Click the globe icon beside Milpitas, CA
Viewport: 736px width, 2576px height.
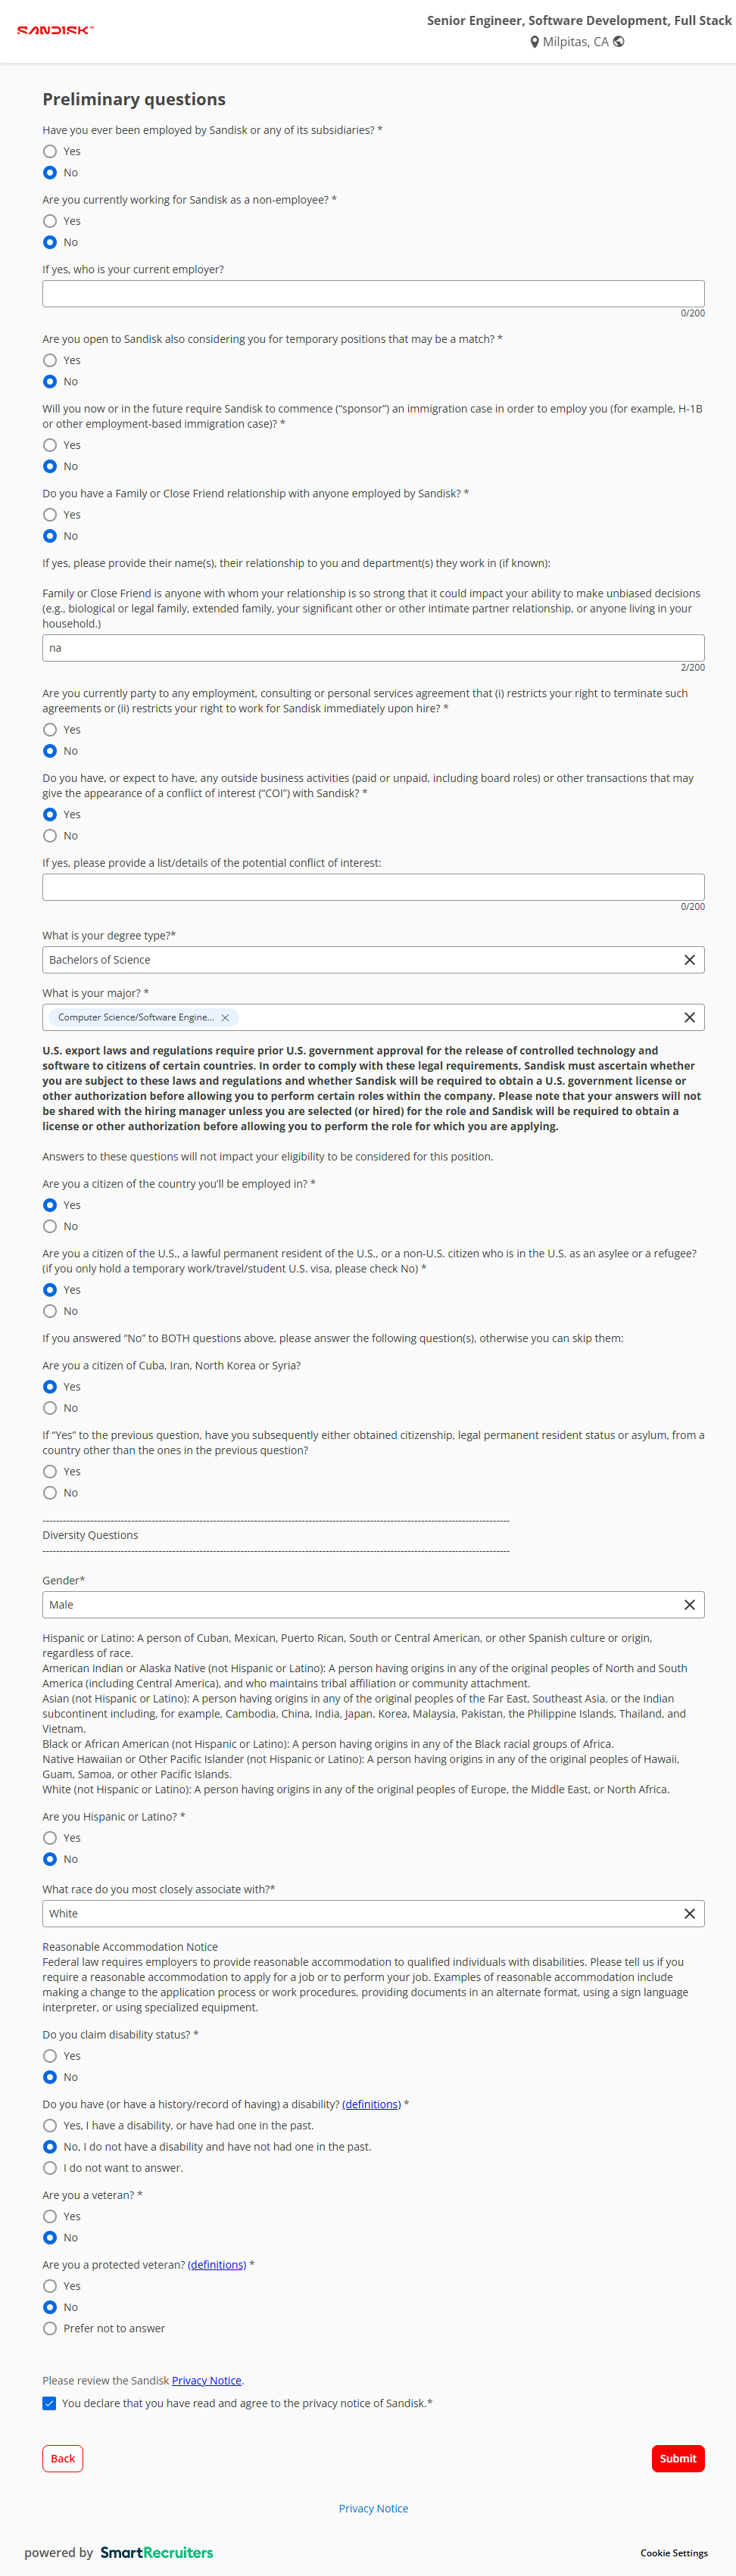point(619,42)
